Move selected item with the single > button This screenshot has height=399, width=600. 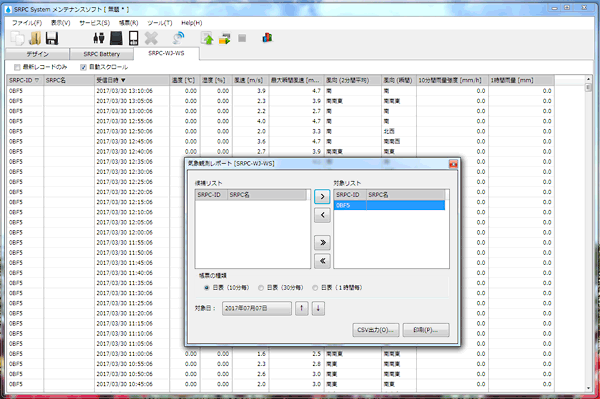coord(322,197)
